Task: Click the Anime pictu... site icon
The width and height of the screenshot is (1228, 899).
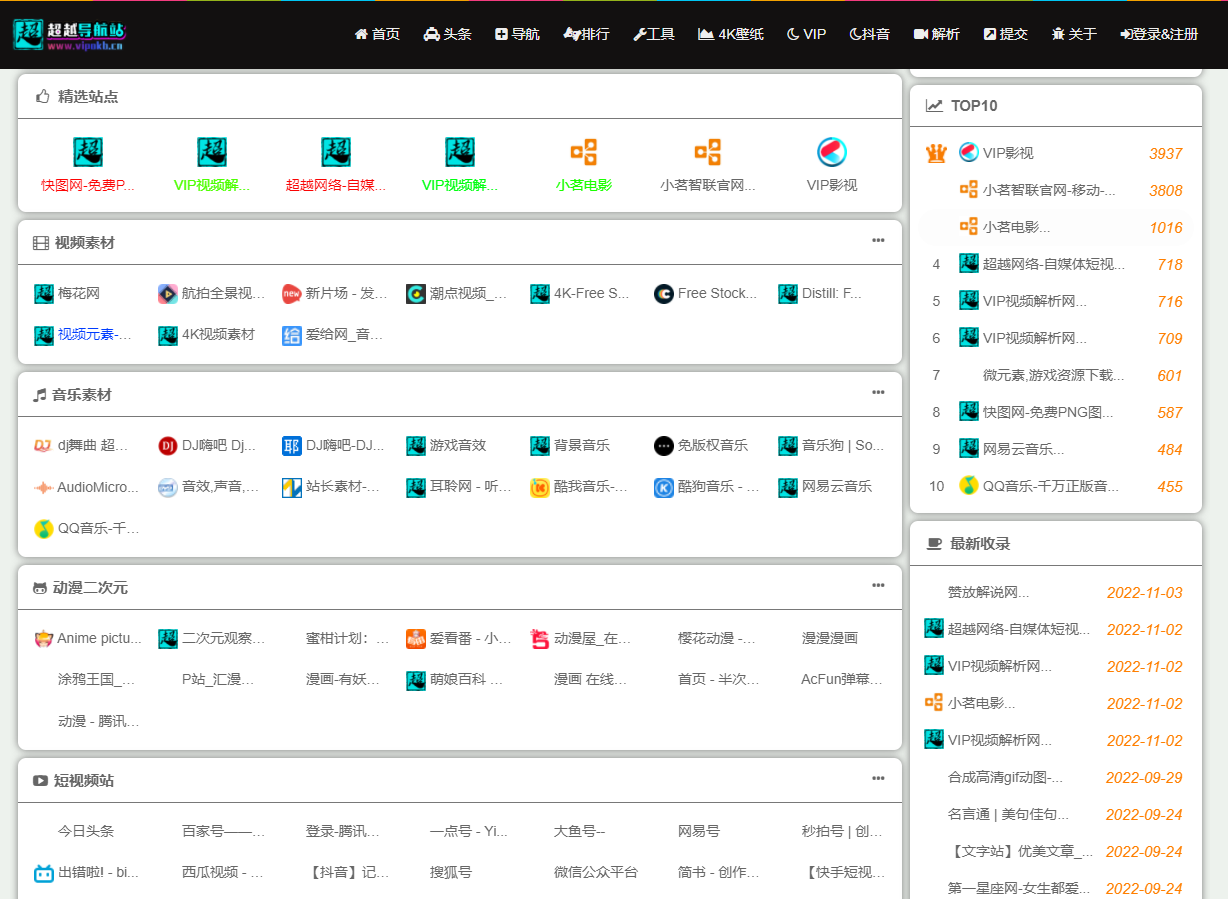Action: [x=43, y=639]
